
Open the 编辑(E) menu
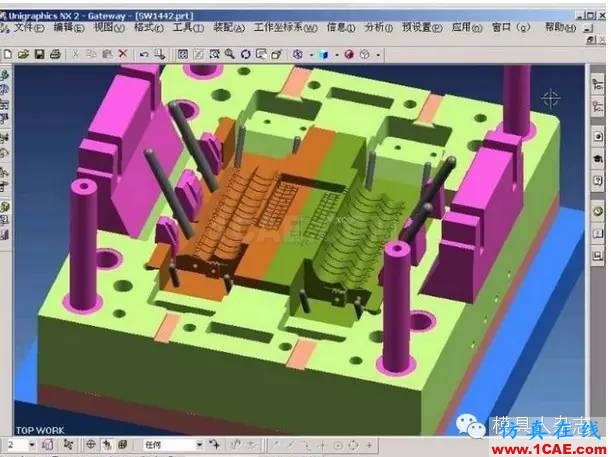click(x=69, y=28)
